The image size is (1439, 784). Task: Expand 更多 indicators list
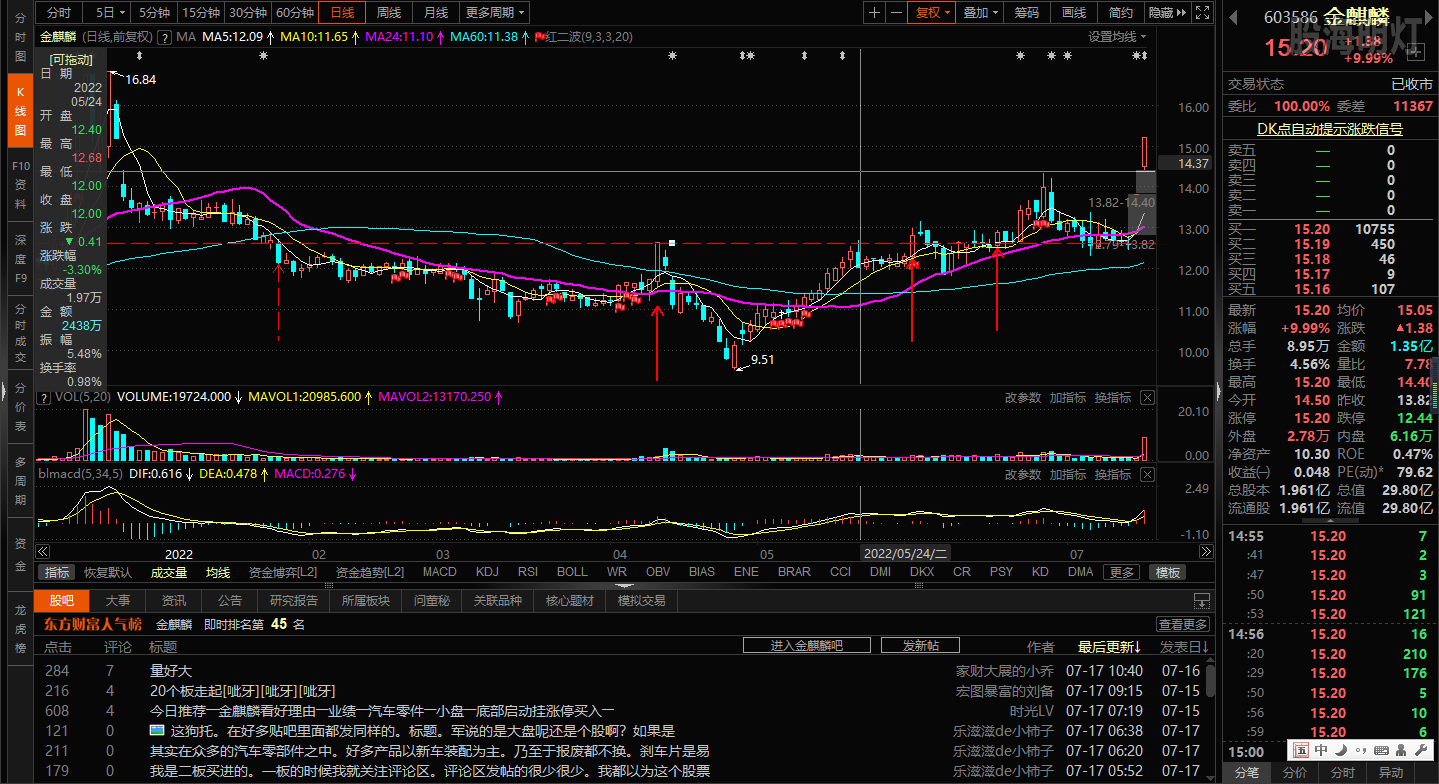pyautogui.click(x=1121, y=572)
